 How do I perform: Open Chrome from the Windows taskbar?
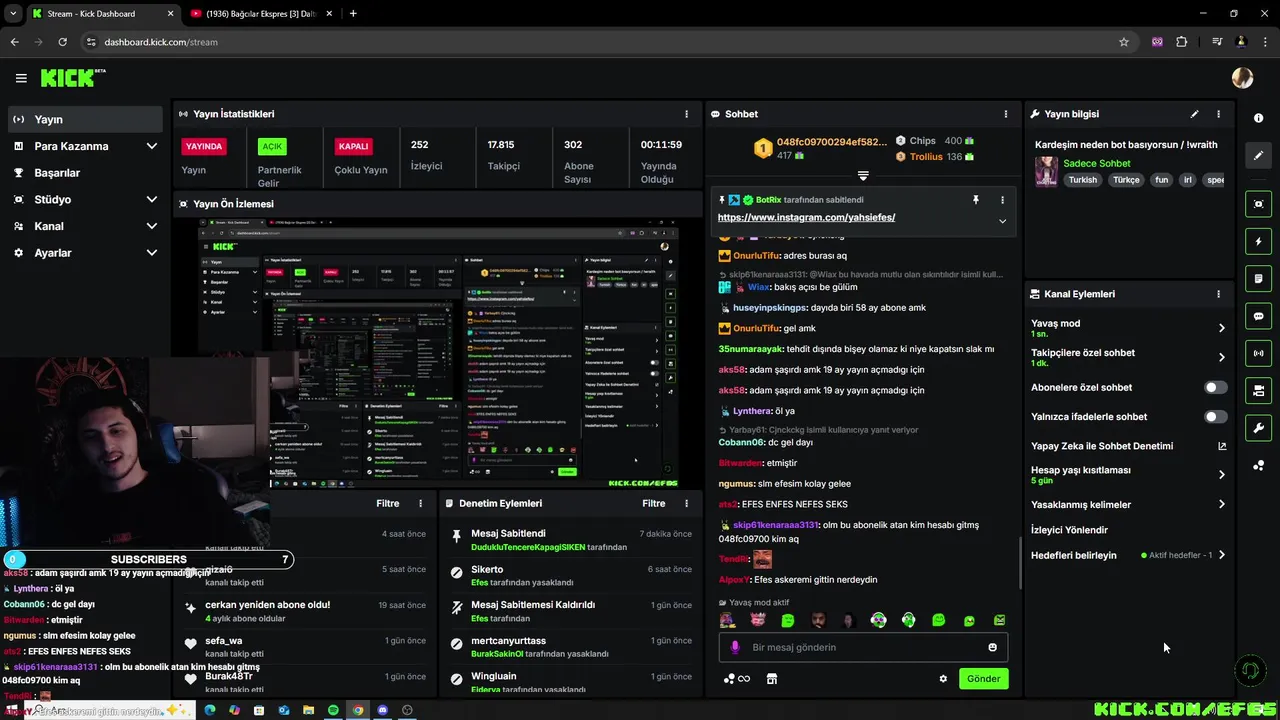coord(357,710)
